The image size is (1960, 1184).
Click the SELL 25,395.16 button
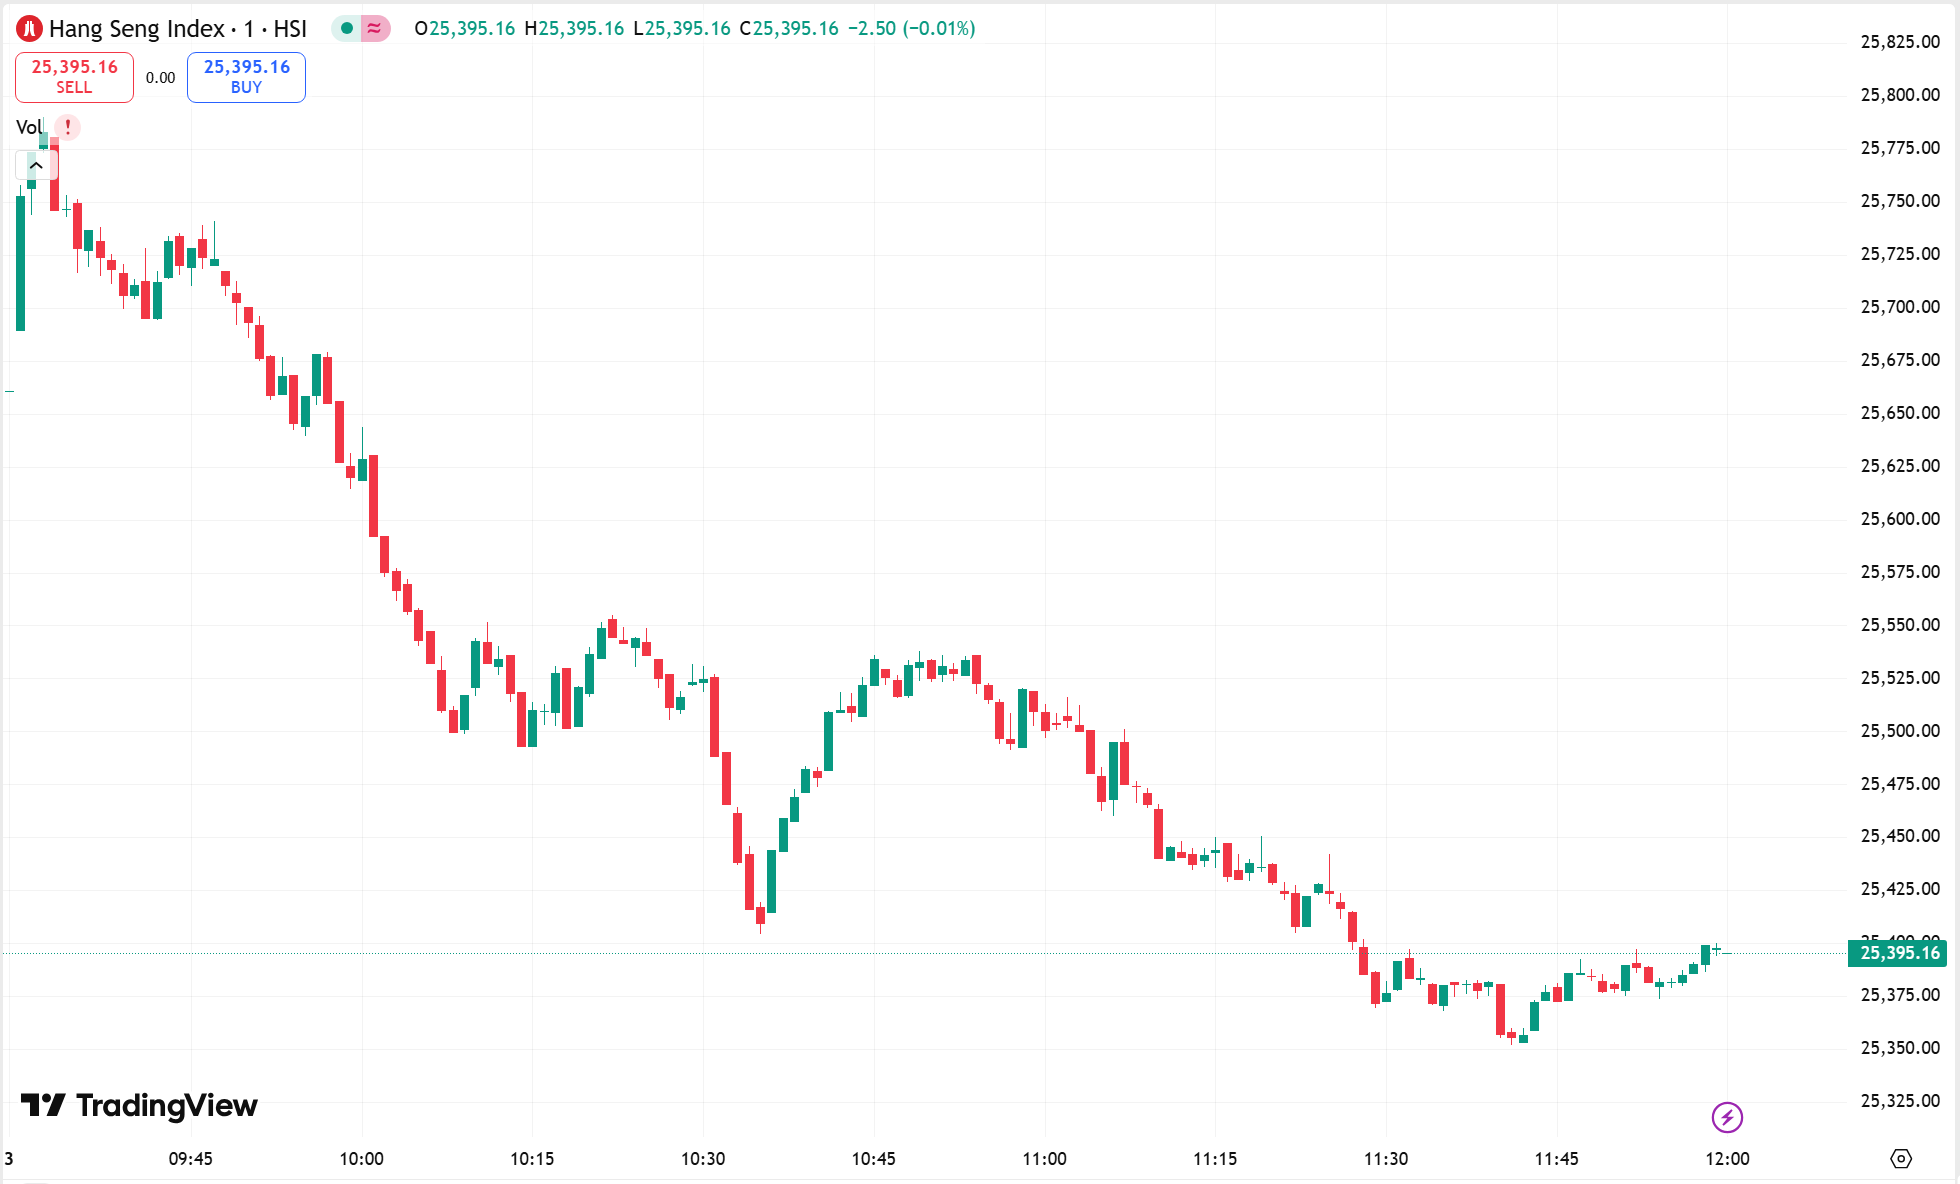74,77
